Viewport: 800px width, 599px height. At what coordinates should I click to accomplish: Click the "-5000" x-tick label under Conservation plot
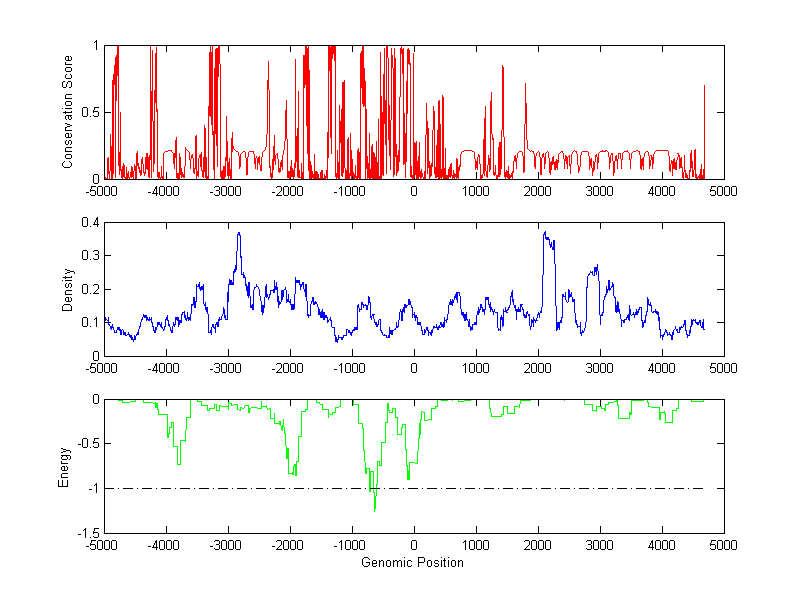click(x=102, y=191)
